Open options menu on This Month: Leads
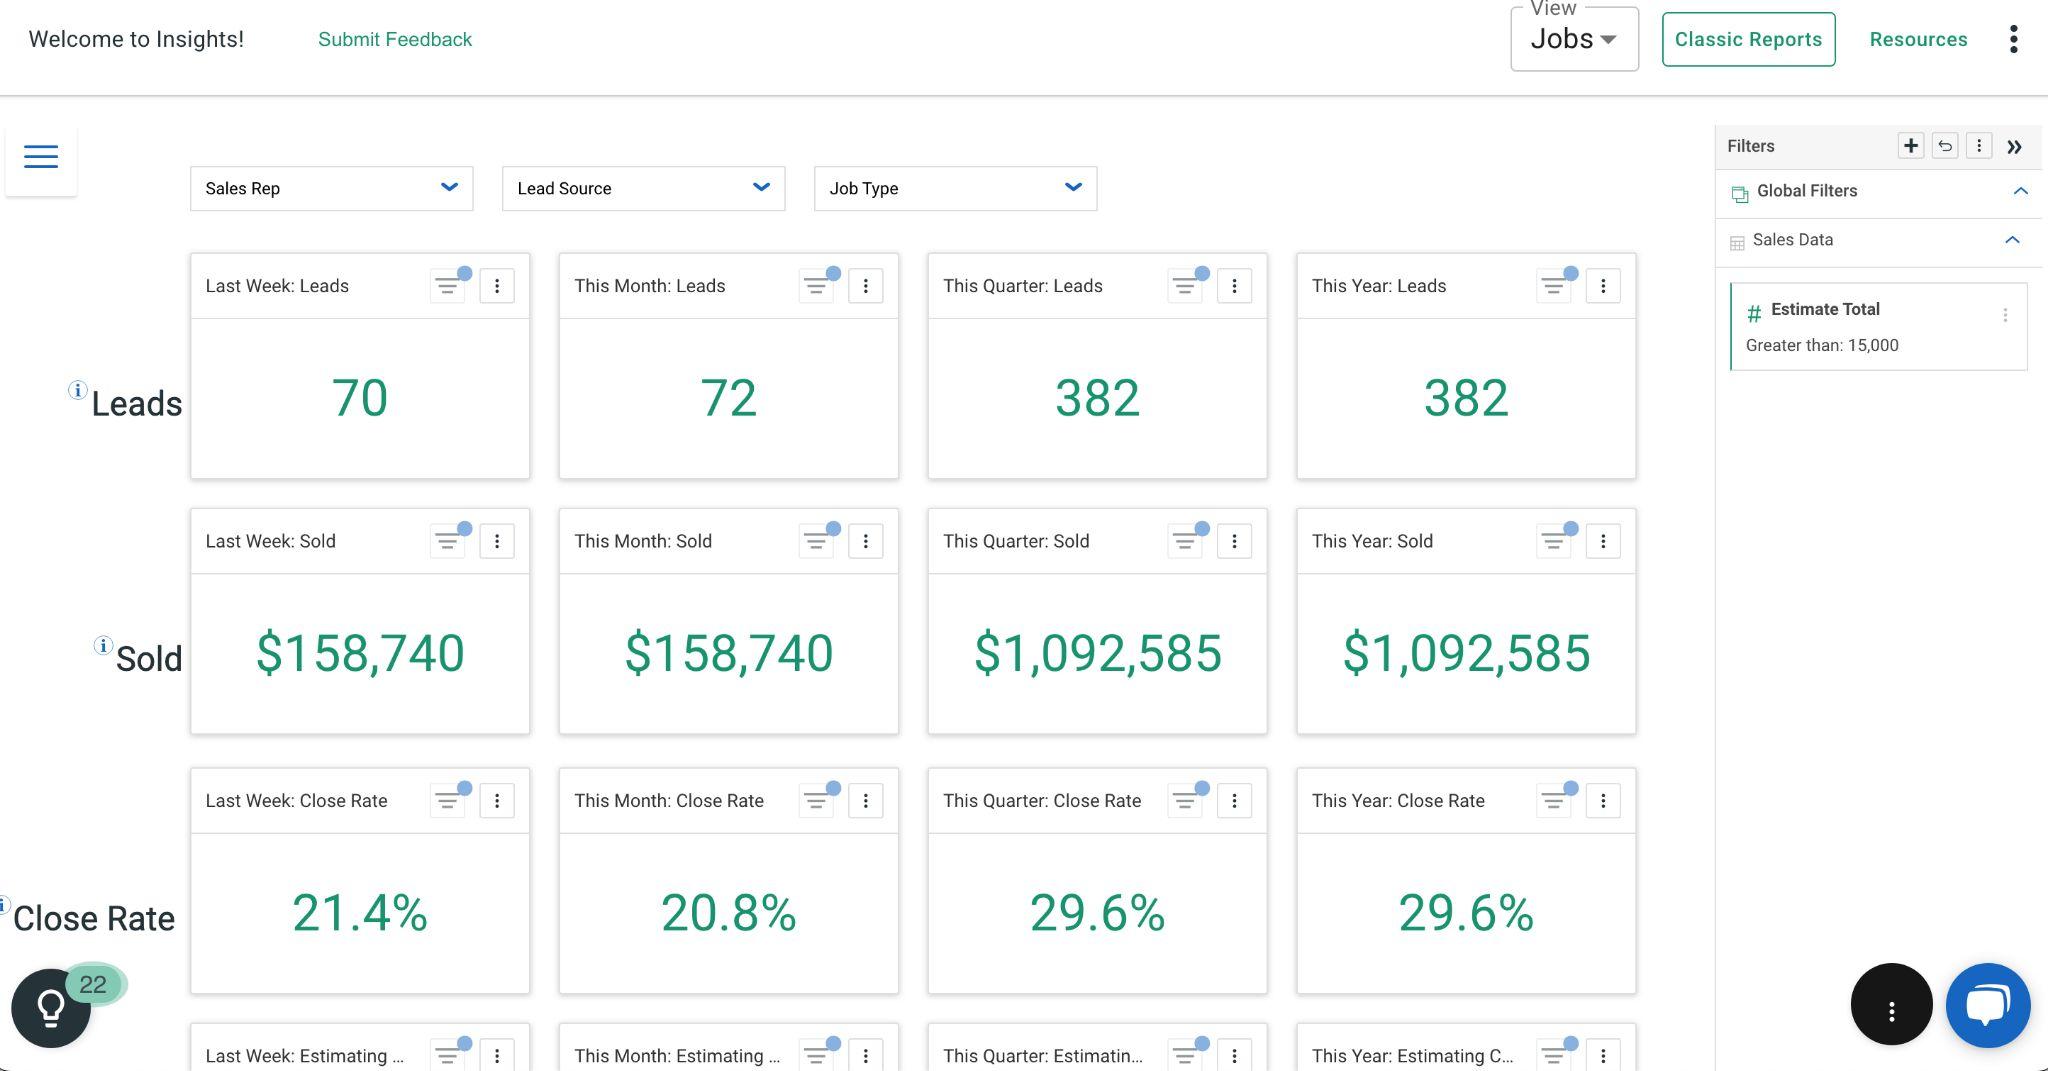Image resolution: width=2048 pixels, height=1071 pixels. [x=865, y=286]
